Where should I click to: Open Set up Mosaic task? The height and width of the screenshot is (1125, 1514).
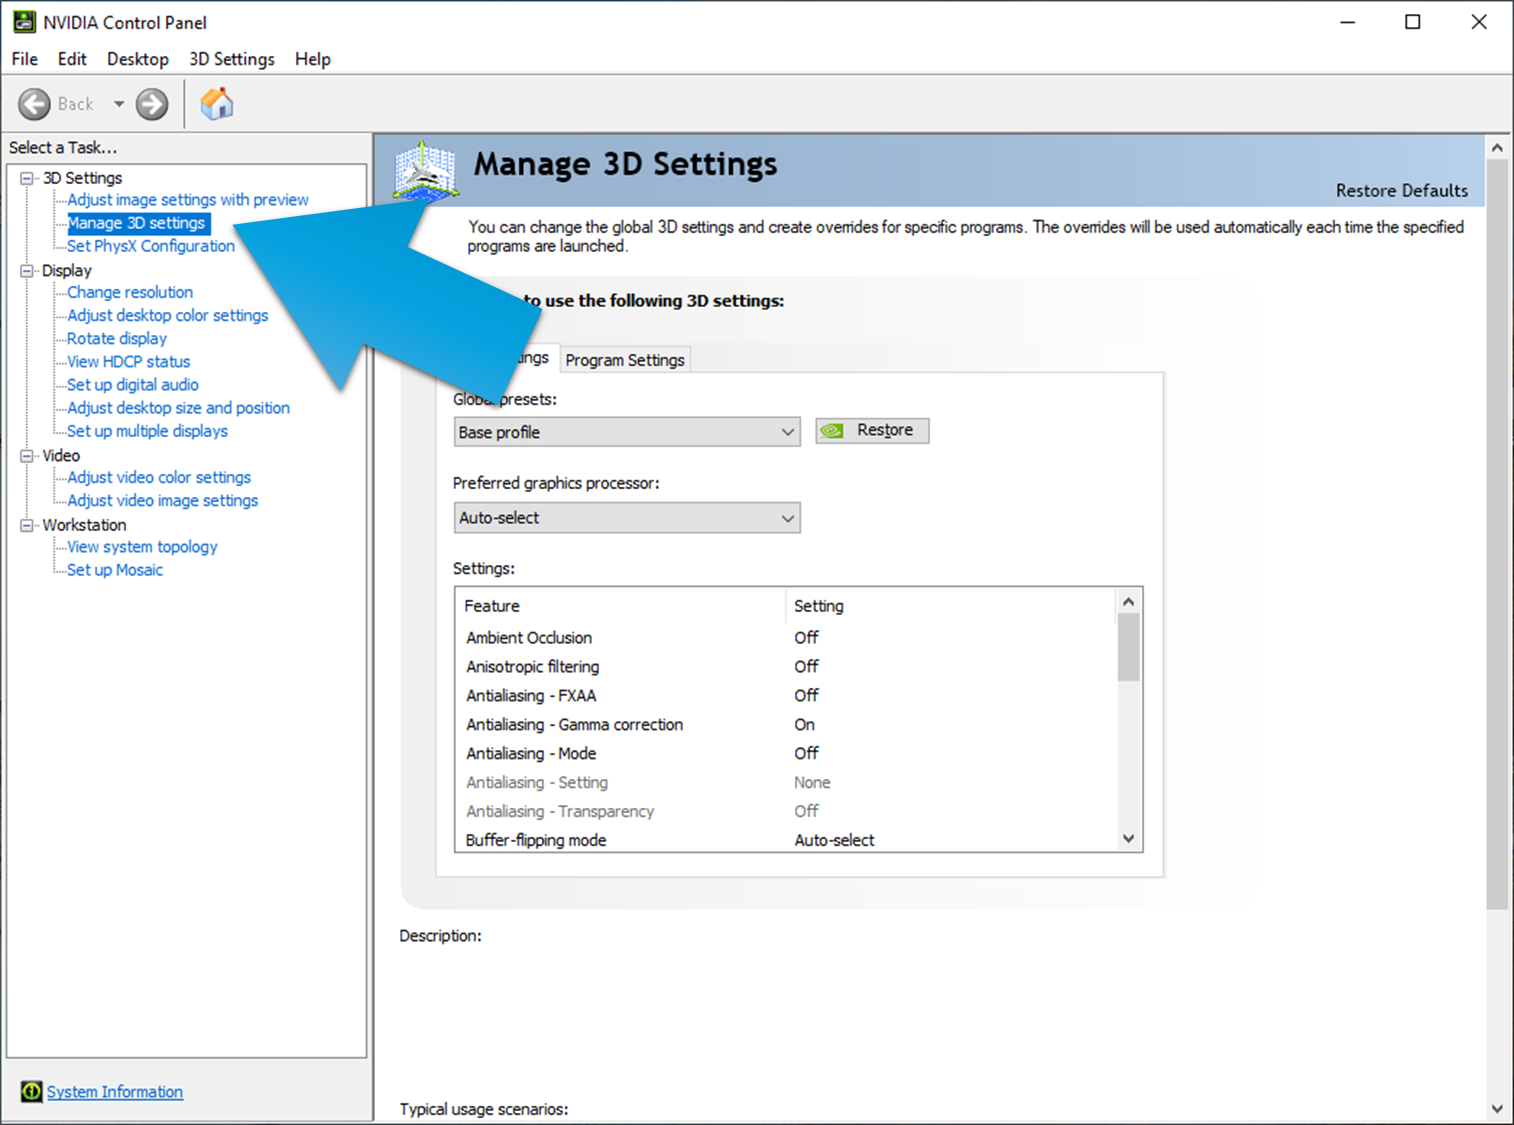click(x=115, y=570)
